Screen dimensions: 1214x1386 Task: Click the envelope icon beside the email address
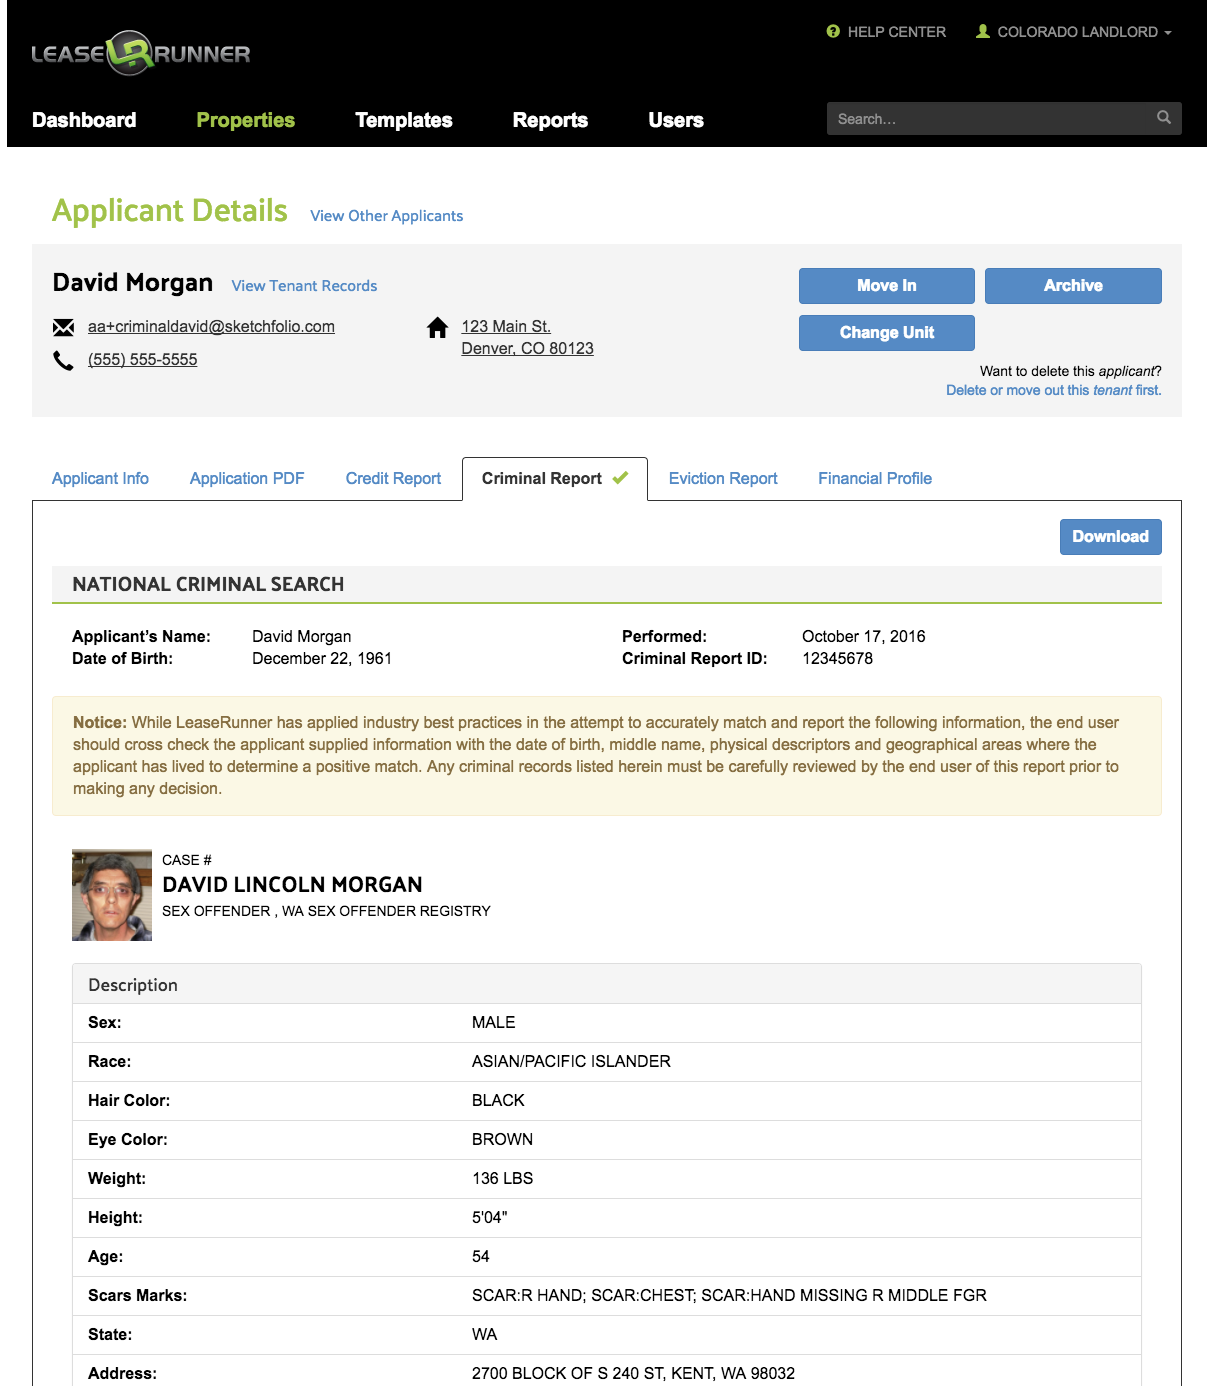[63, 326]
